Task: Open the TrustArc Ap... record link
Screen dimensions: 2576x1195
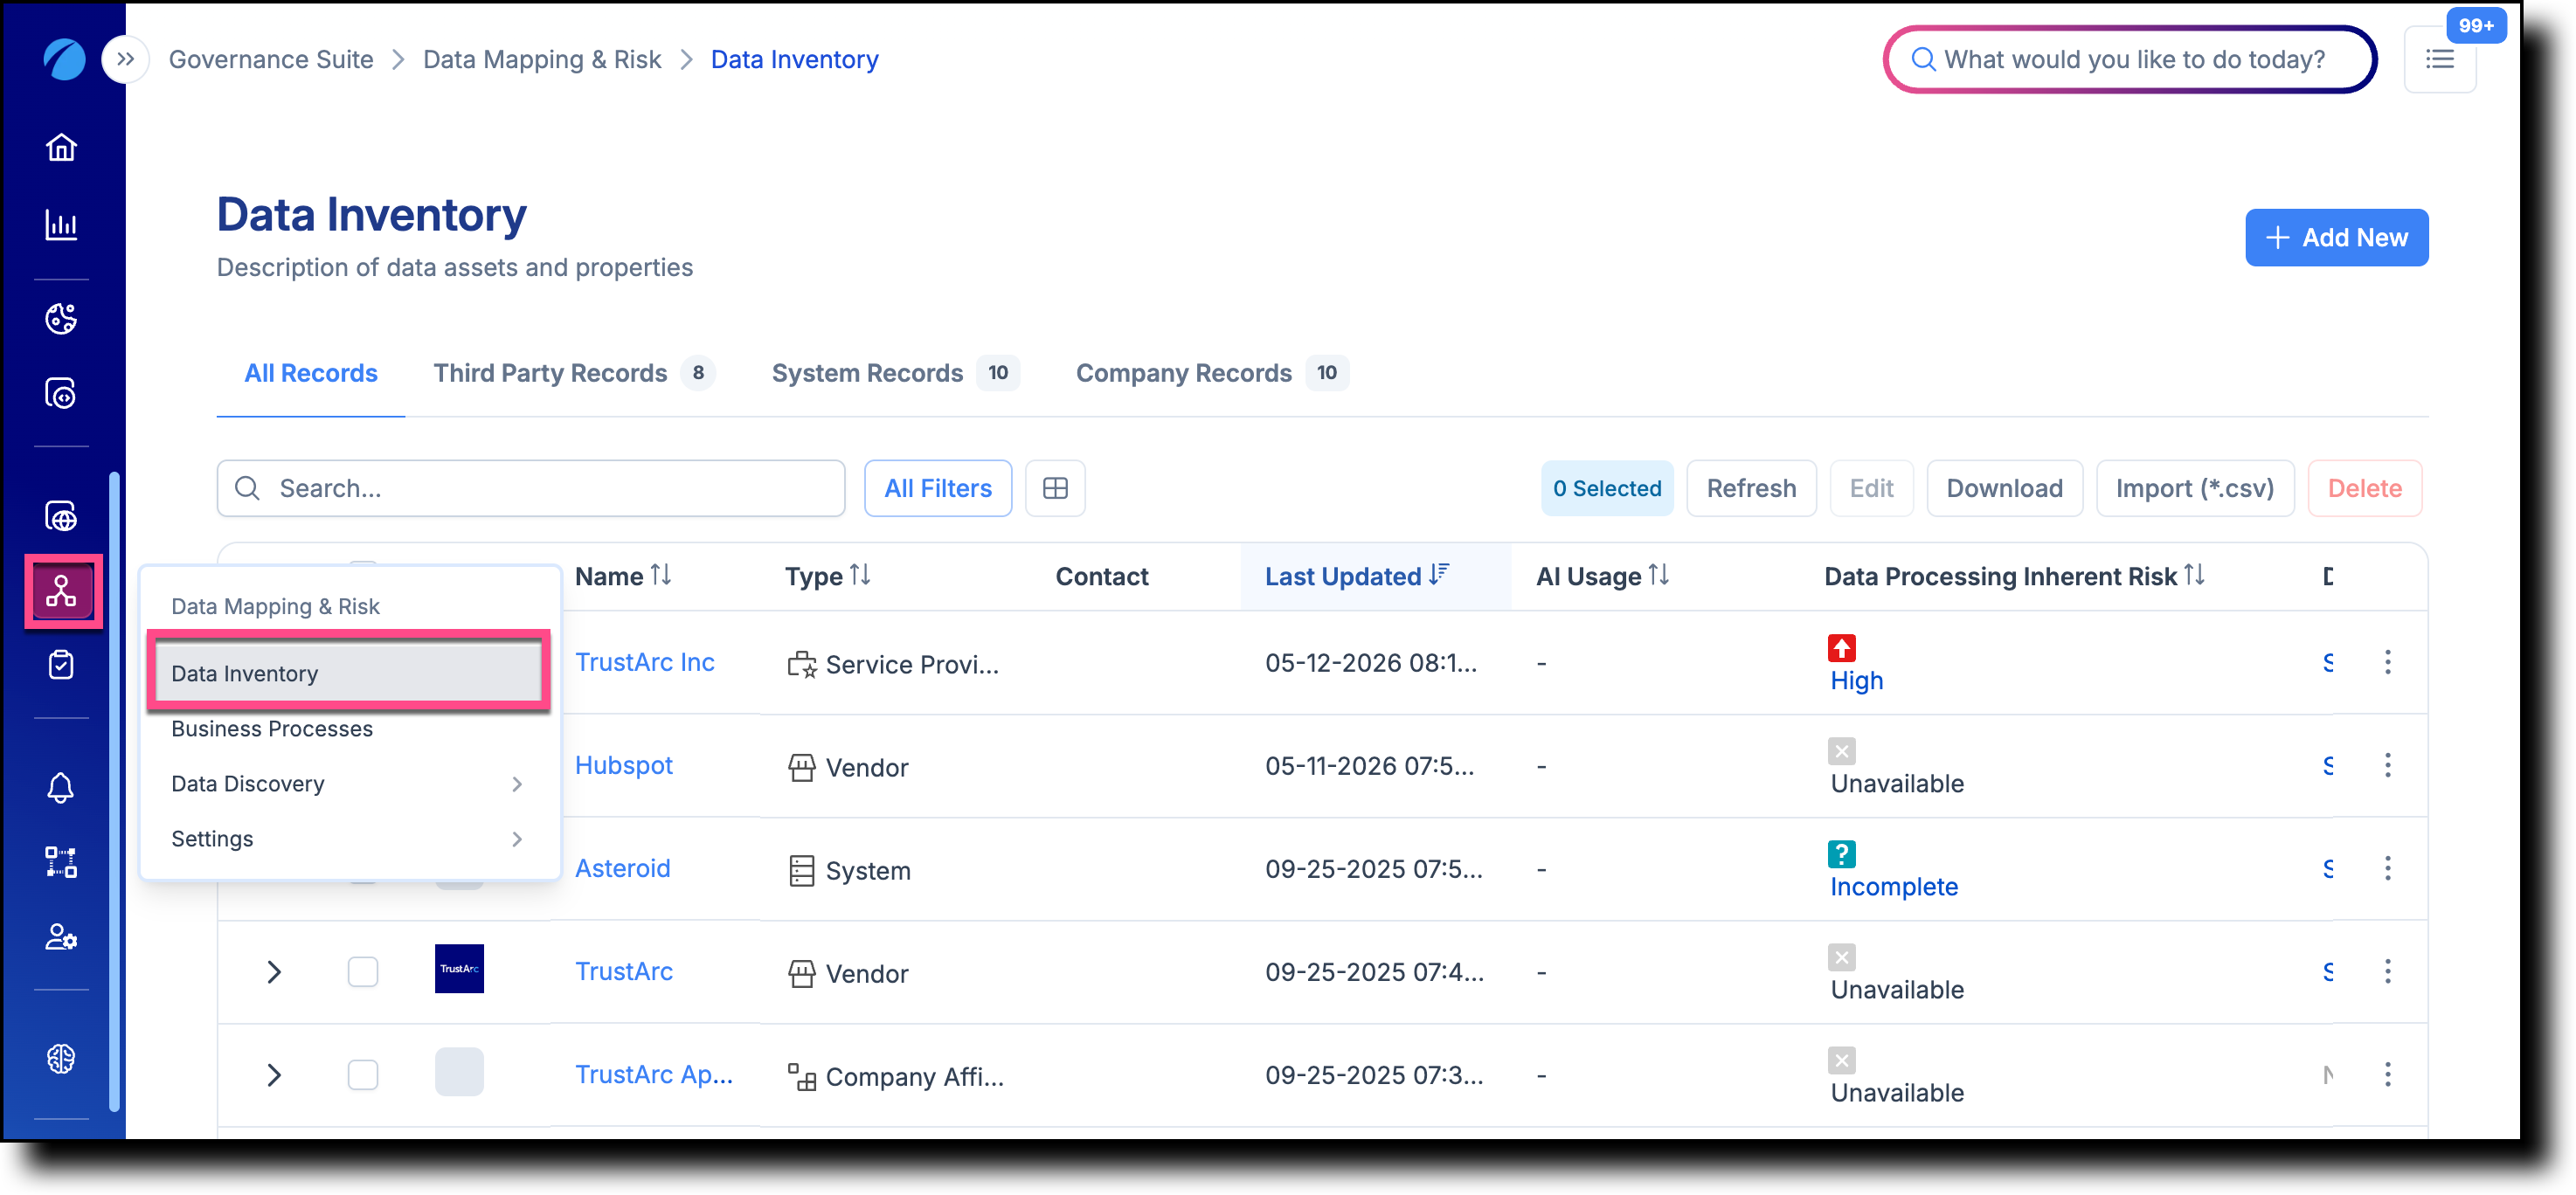Action: 654,1074
